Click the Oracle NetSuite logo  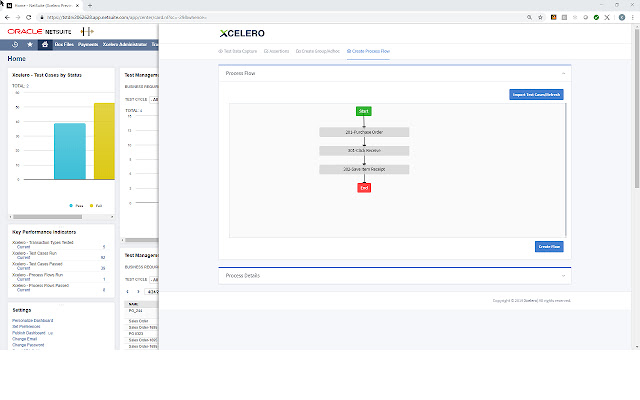pos(39,31)
